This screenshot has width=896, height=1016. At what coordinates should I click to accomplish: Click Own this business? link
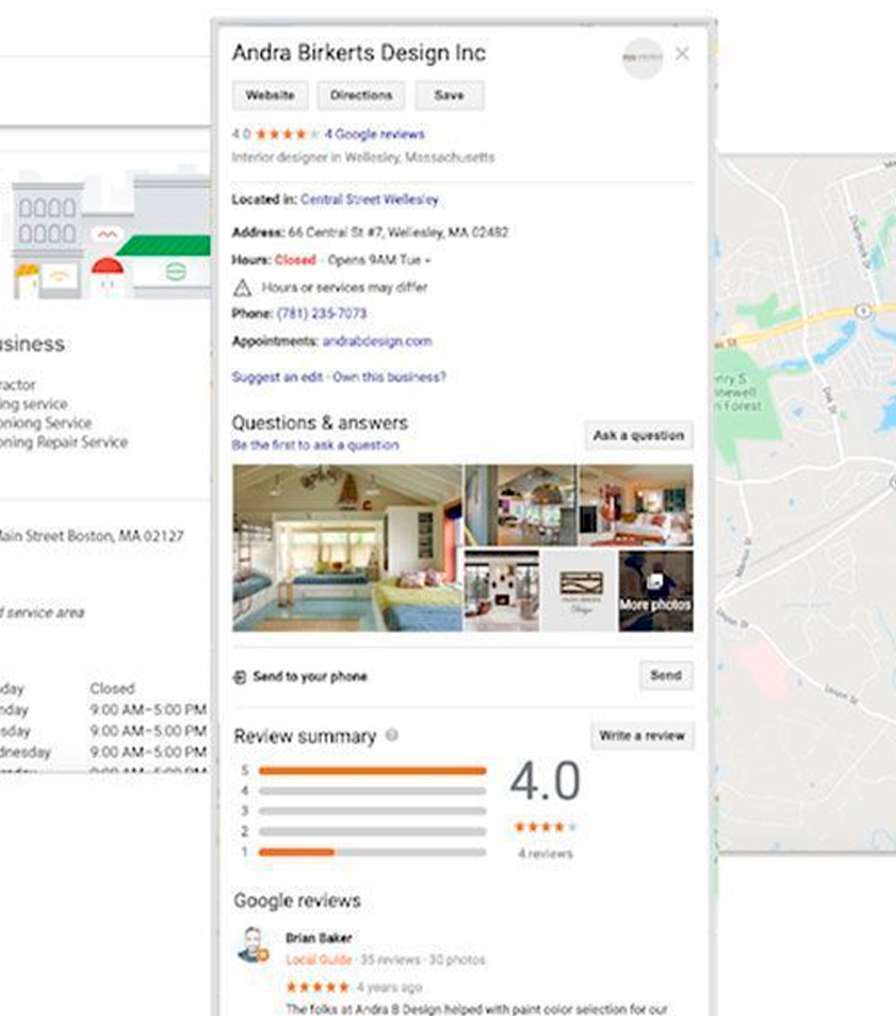(389, 377)
